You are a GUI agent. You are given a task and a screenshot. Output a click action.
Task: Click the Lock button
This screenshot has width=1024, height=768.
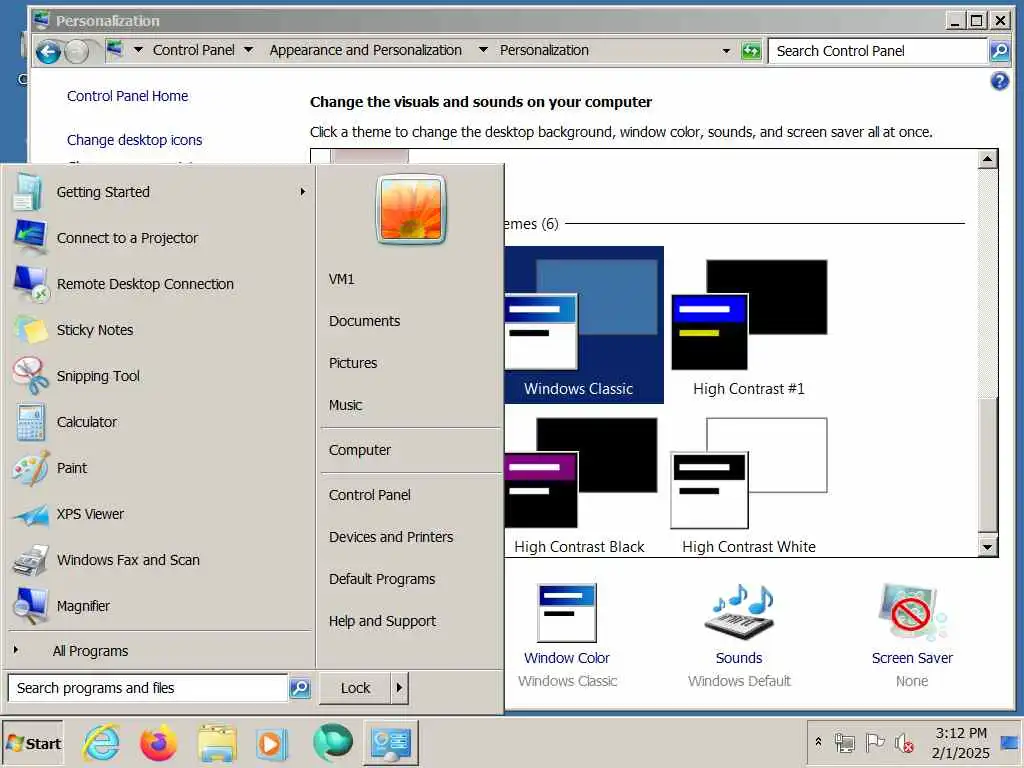click(x=355, y=688)
